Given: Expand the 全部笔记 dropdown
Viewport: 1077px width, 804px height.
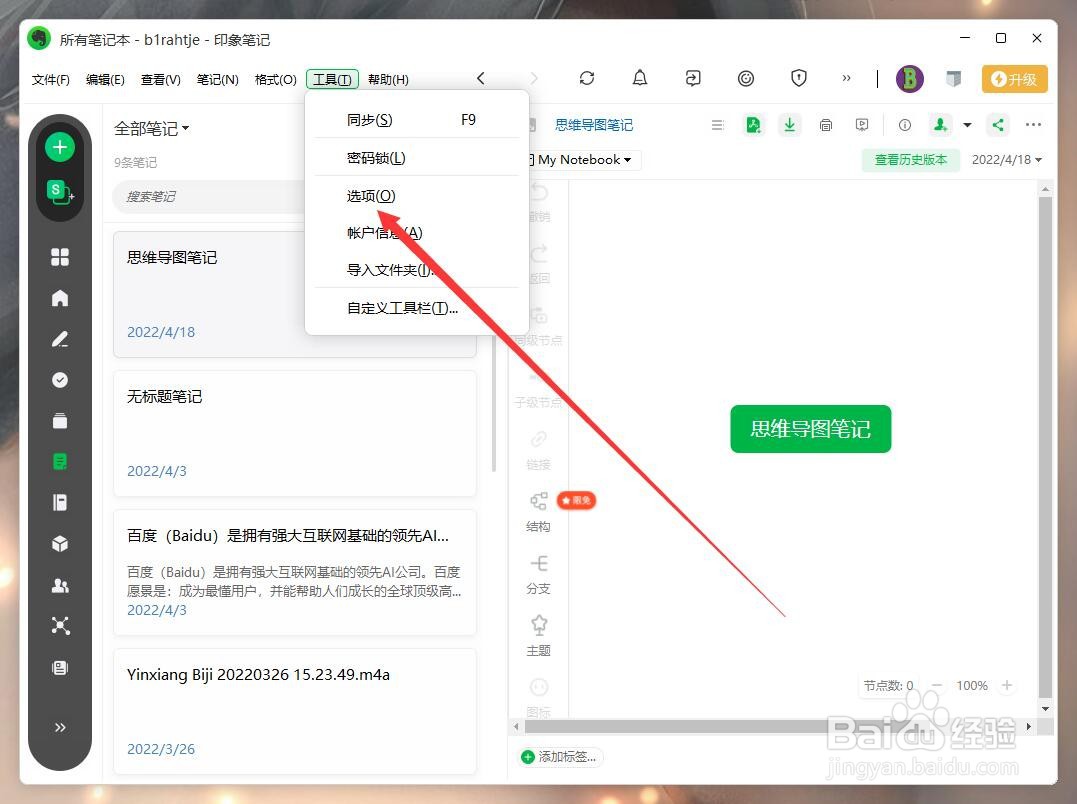Looking at the screenshot, I should pyautogui.click(x=151, y=128).
